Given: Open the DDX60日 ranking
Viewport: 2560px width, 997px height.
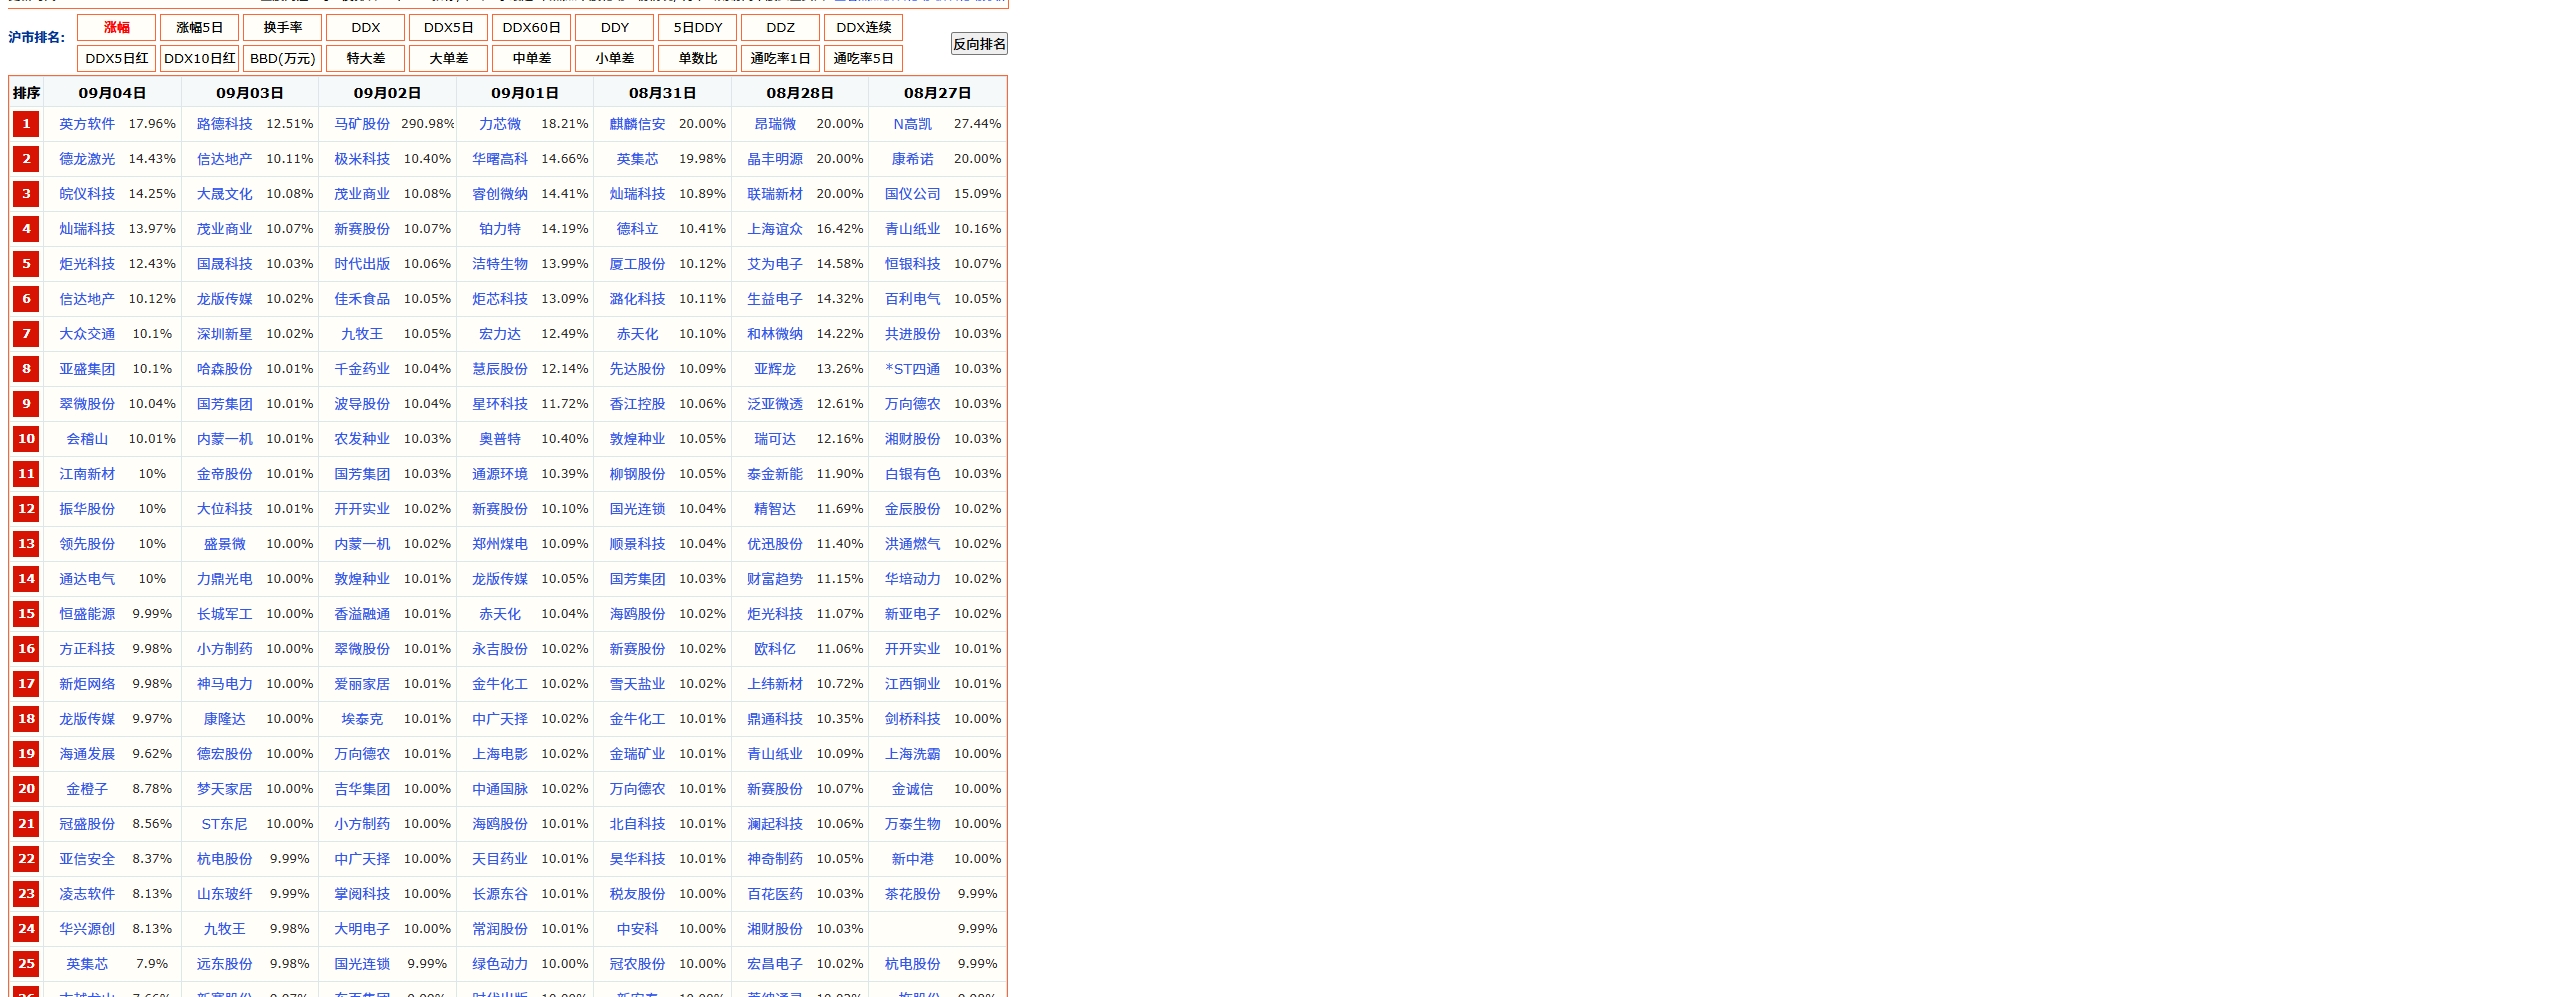Looking at the screenshot, I should pyautogui.click(x=532, y=28).
